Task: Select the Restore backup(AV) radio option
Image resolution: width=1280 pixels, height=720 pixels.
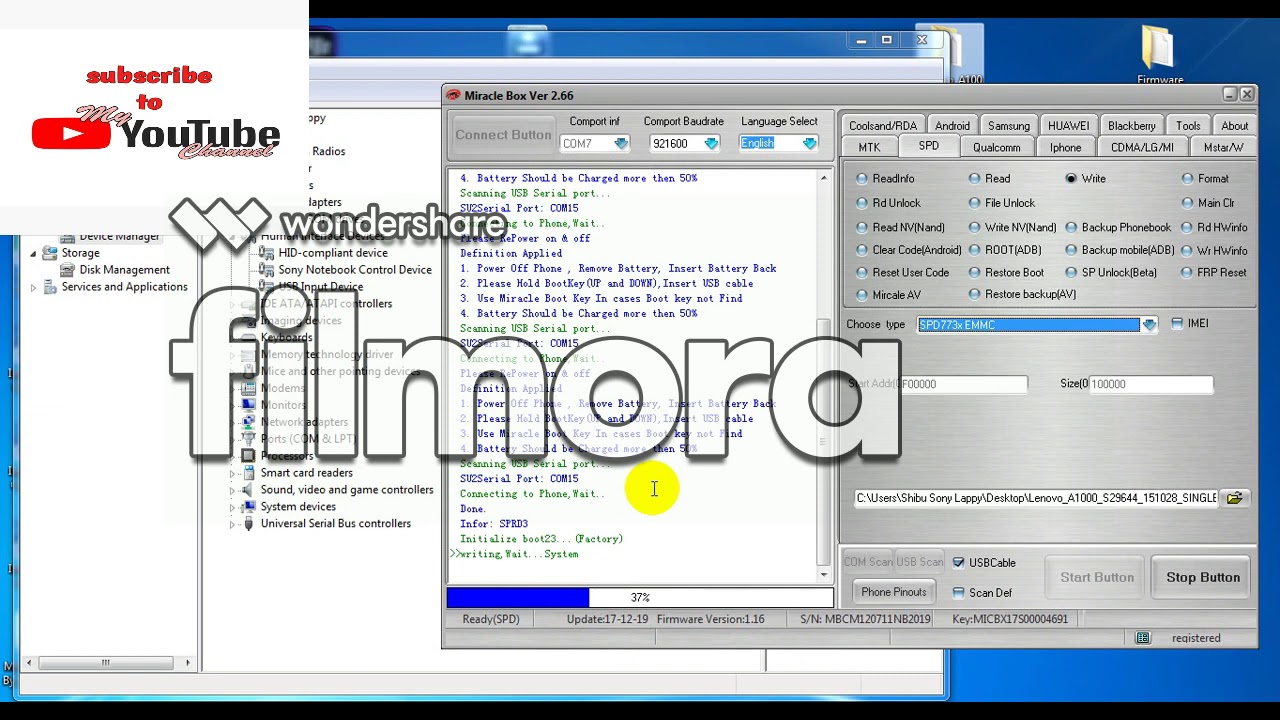Action: 974,294
